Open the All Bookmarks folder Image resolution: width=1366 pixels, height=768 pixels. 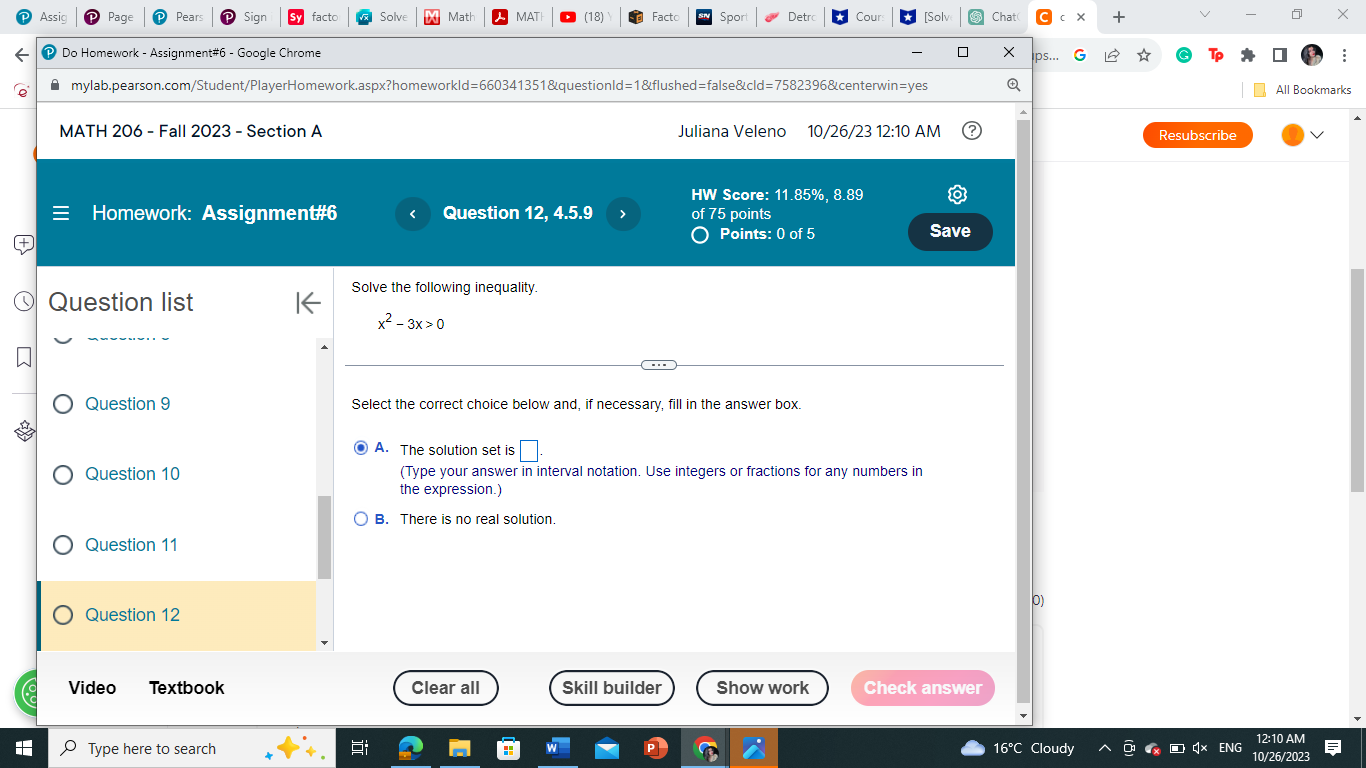1303,90
